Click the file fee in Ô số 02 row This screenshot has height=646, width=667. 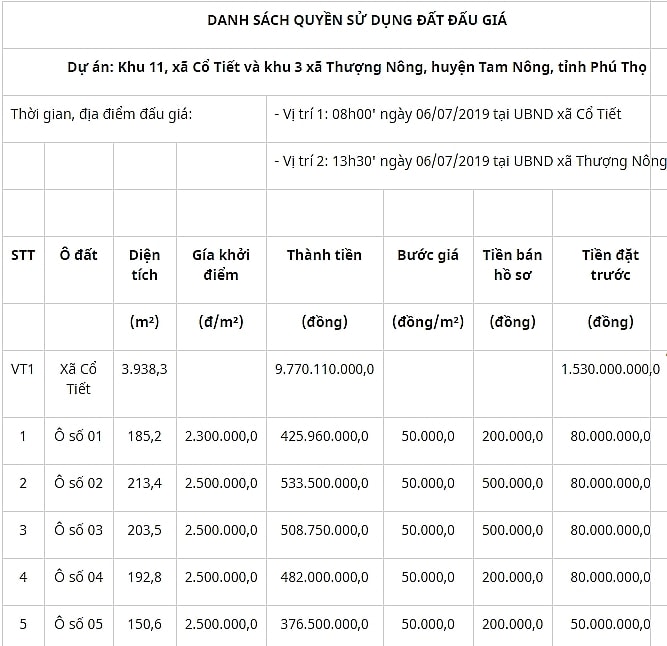coord(513,483)
